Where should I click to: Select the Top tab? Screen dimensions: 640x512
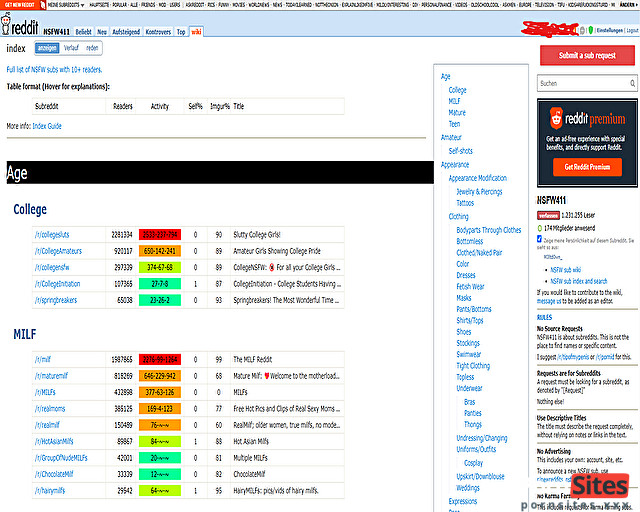tap(181, 32)
